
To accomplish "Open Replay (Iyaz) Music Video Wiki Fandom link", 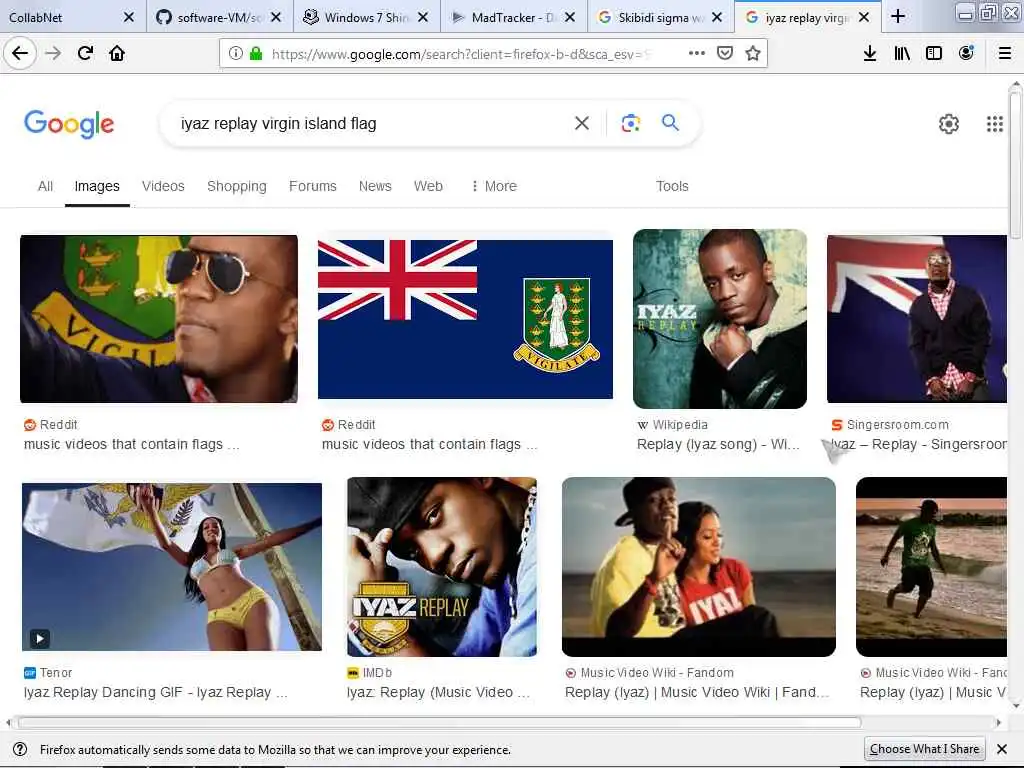I will pos(696,692).
